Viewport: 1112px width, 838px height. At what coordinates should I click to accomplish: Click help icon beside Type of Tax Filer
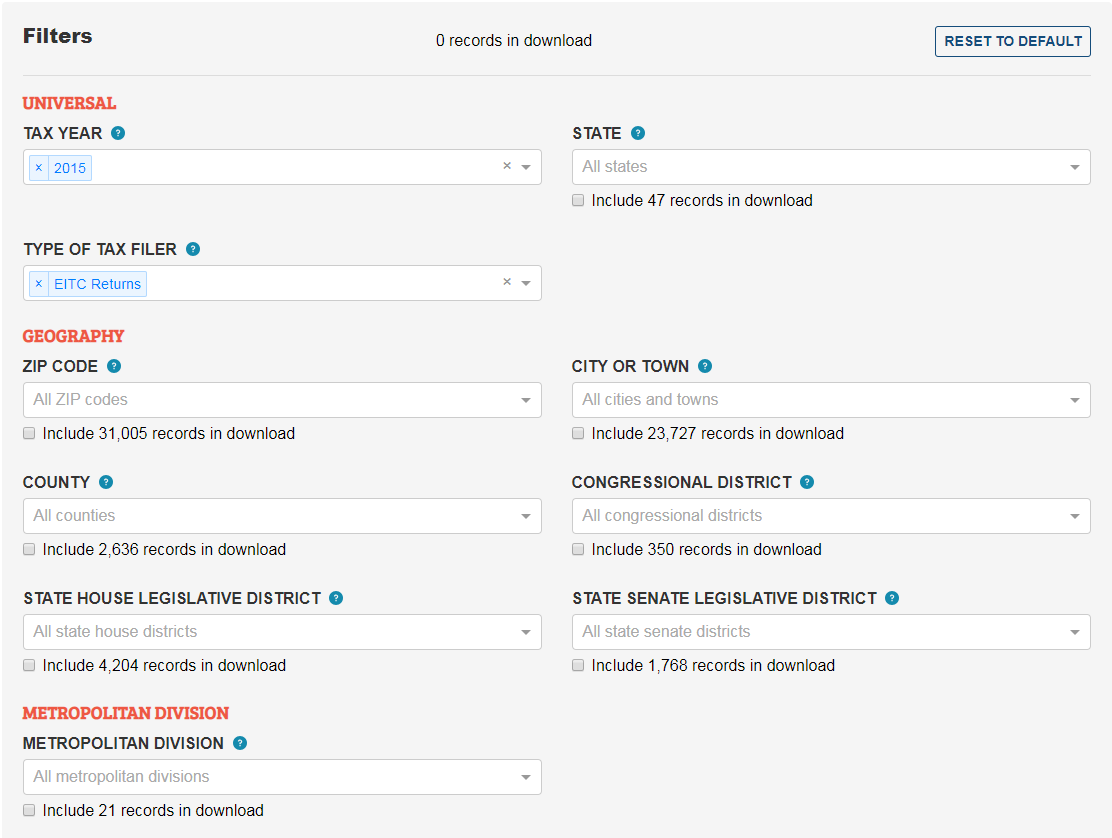(x=193, y=249)
